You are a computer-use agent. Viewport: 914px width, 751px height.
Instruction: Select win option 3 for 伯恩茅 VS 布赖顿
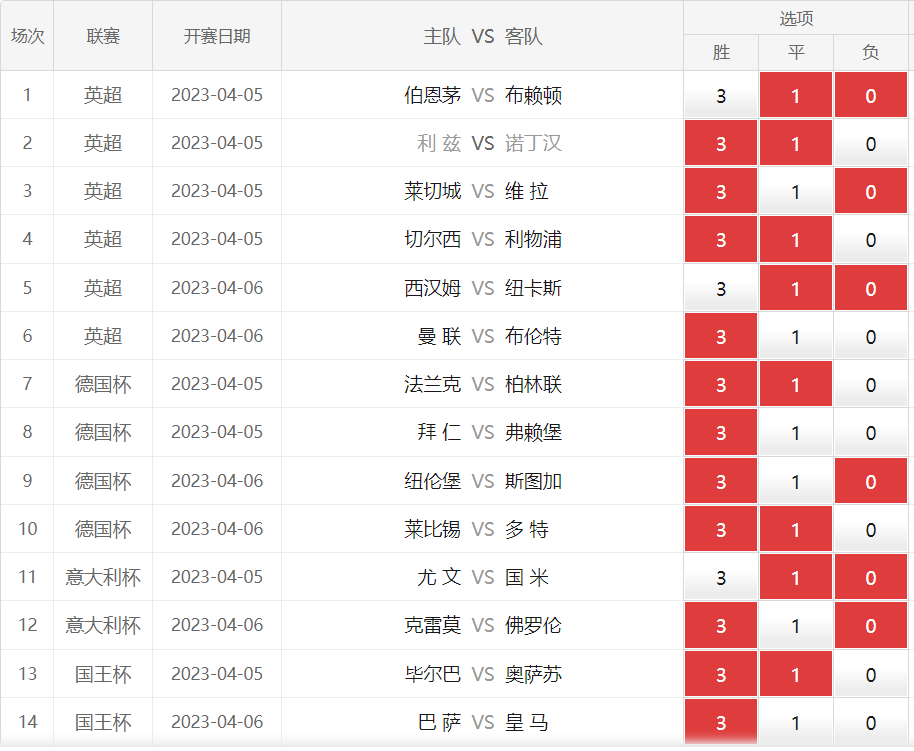pos(721,95)
